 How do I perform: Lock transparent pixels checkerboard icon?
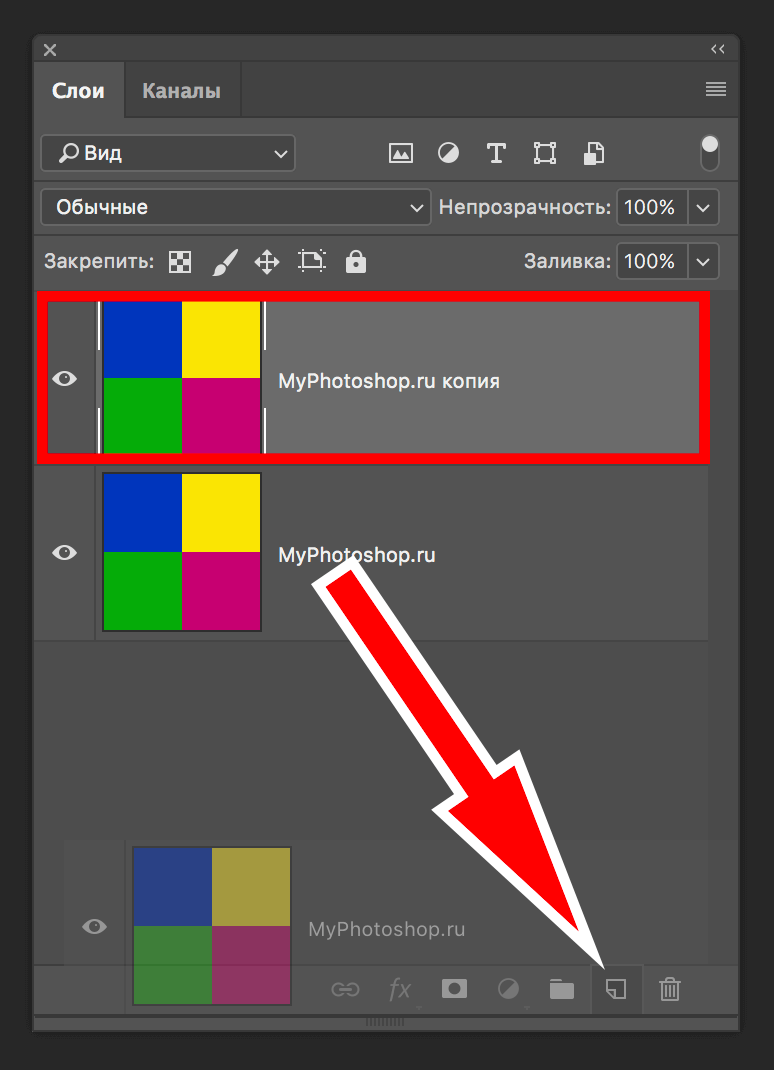pos(180,262)
